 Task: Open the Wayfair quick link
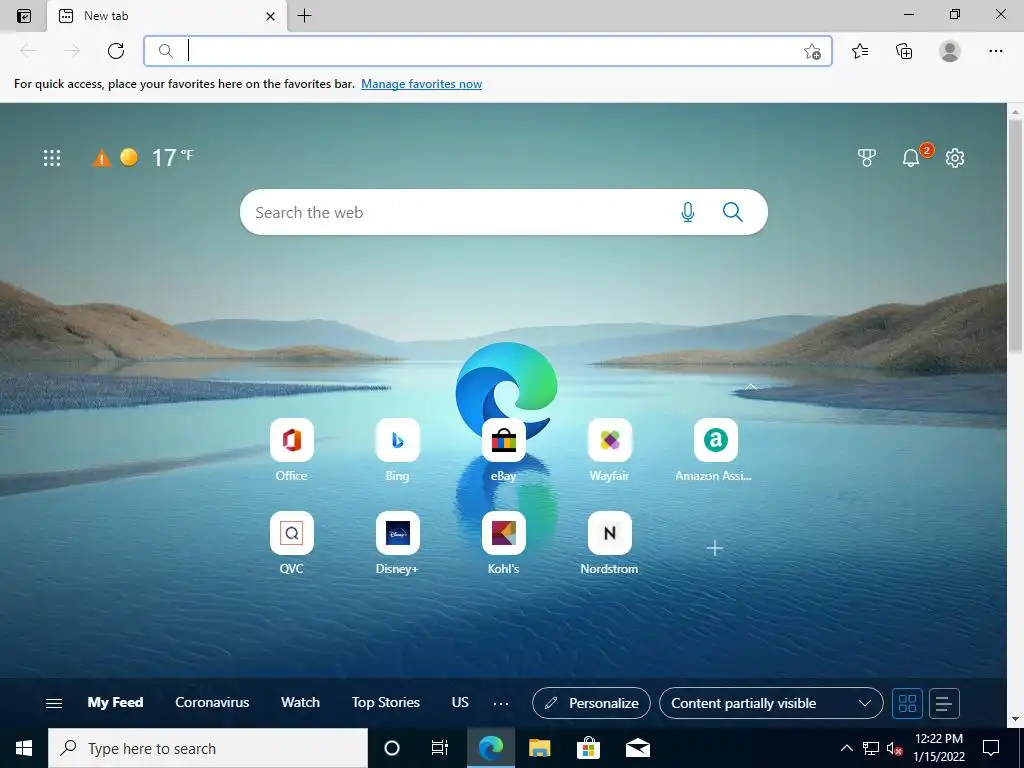[x=609, y=450]
